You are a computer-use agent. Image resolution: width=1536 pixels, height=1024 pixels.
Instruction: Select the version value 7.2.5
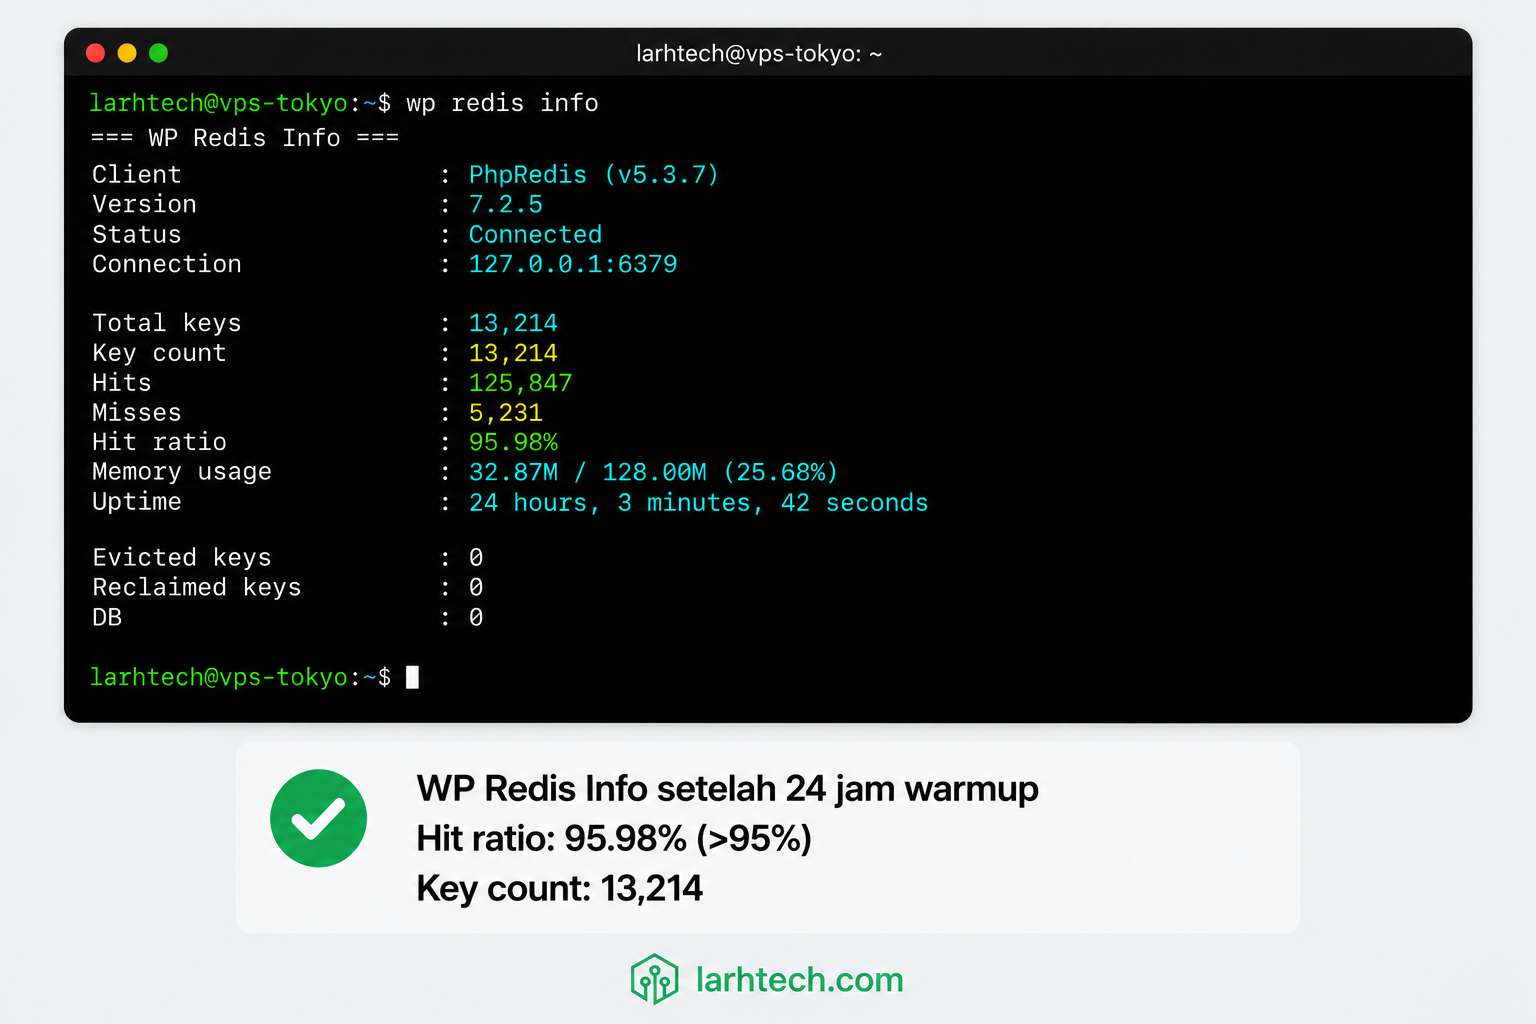pyautogui.click(x=506, y=204)
